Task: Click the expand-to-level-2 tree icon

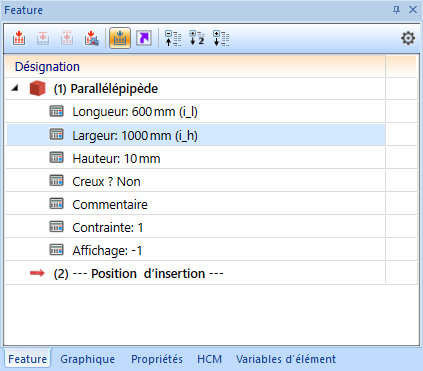Action: pos(197,38)
